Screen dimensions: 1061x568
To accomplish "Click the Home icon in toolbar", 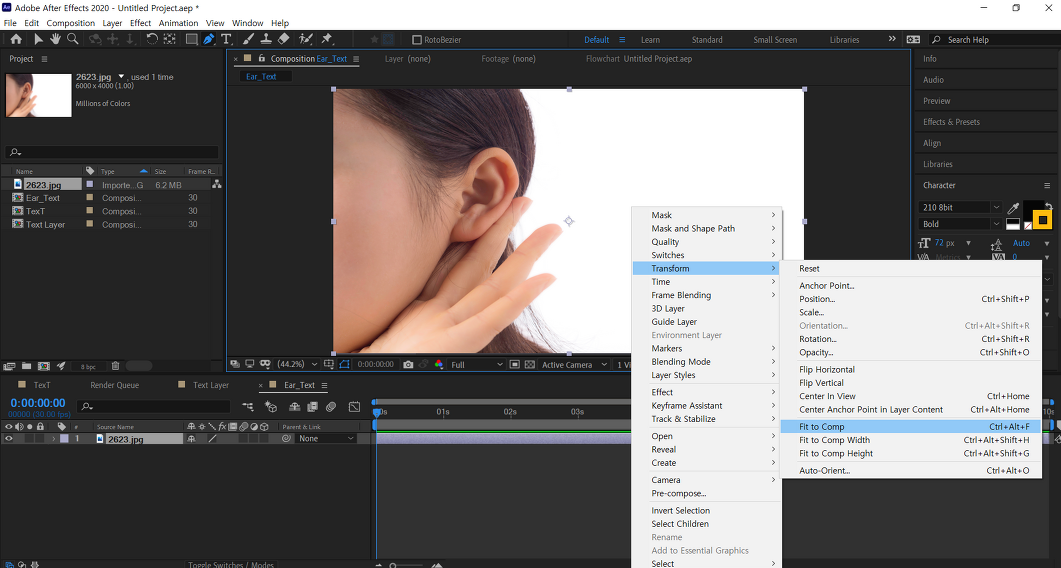I will click(16, 40).
